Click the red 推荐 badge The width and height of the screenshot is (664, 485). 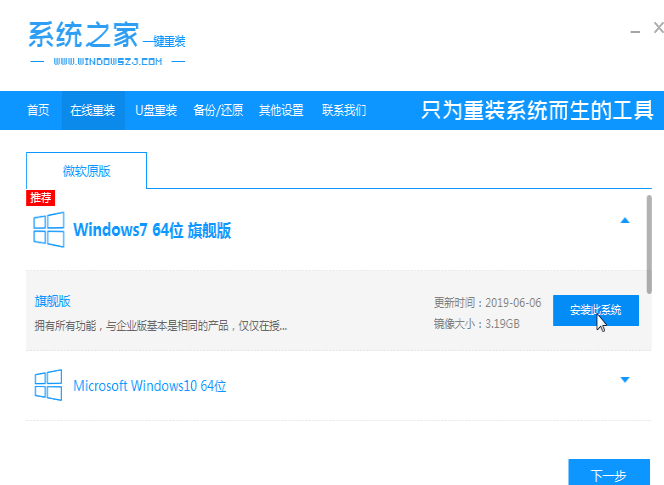pyautogui.click(x=40, y=198)
